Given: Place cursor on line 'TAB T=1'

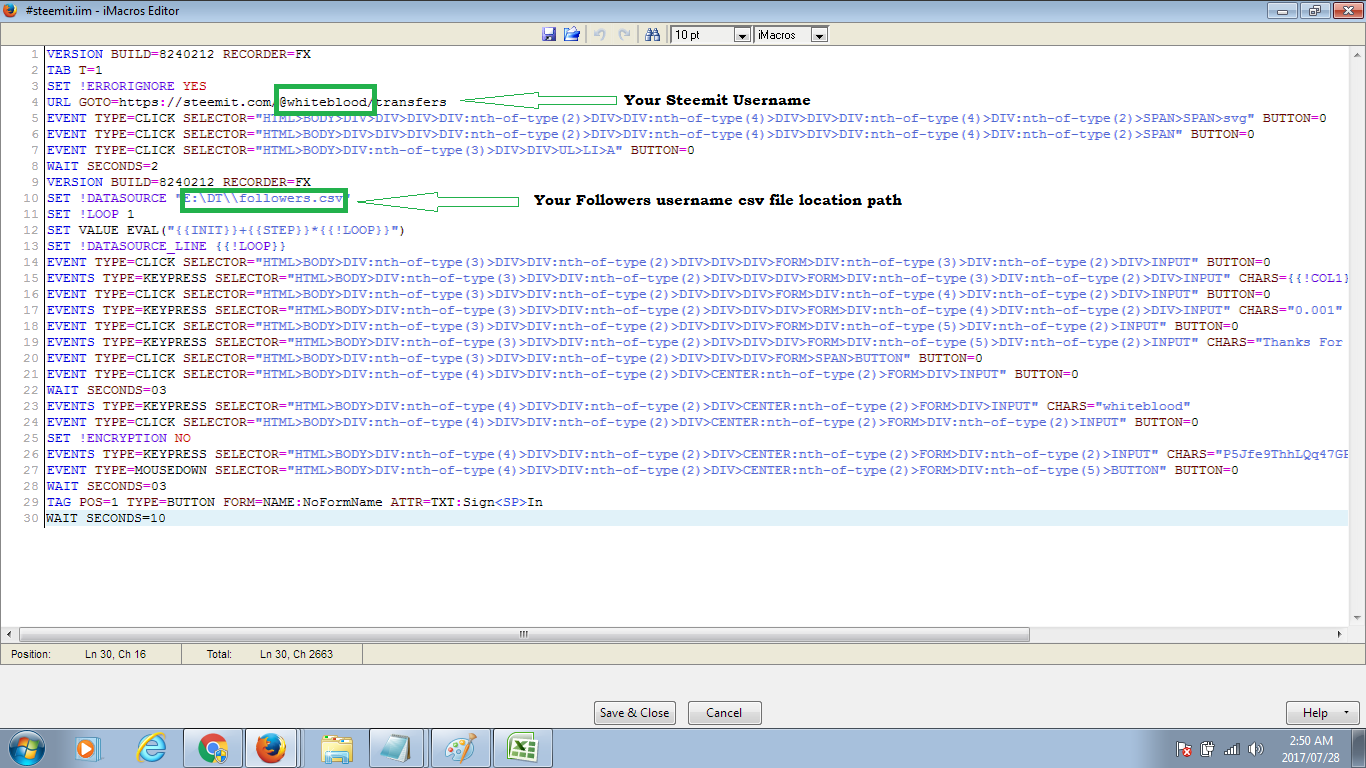Looking at the screenshot, I should 74,70.
